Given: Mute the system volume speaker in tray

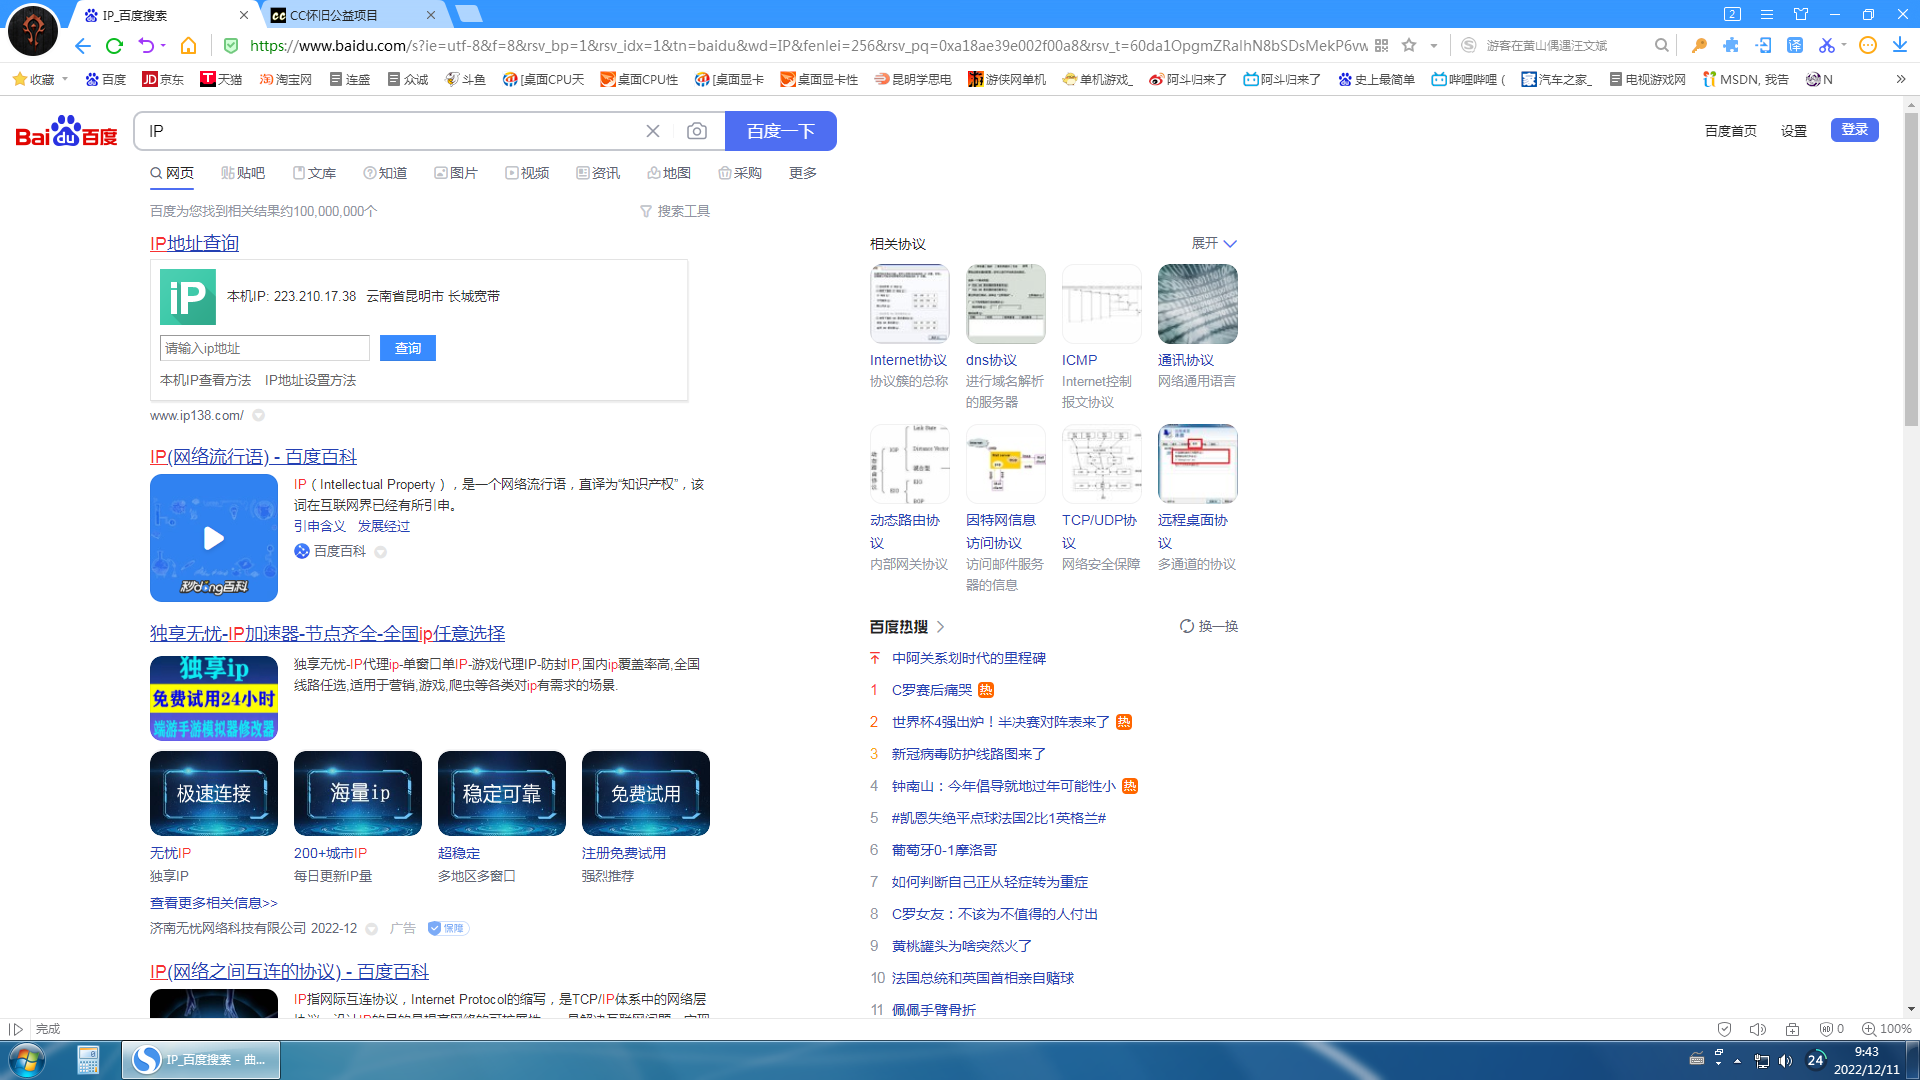Looking at the screenshot, I should 1786,1060.
